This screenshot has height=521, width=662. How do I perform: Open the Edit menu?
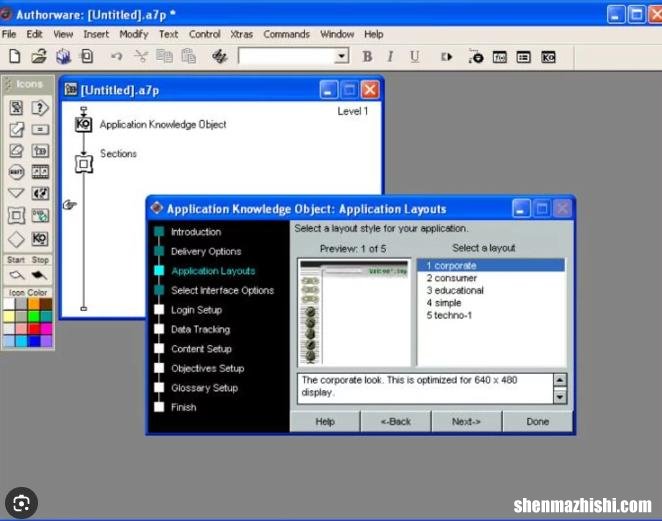pos(34,34)
